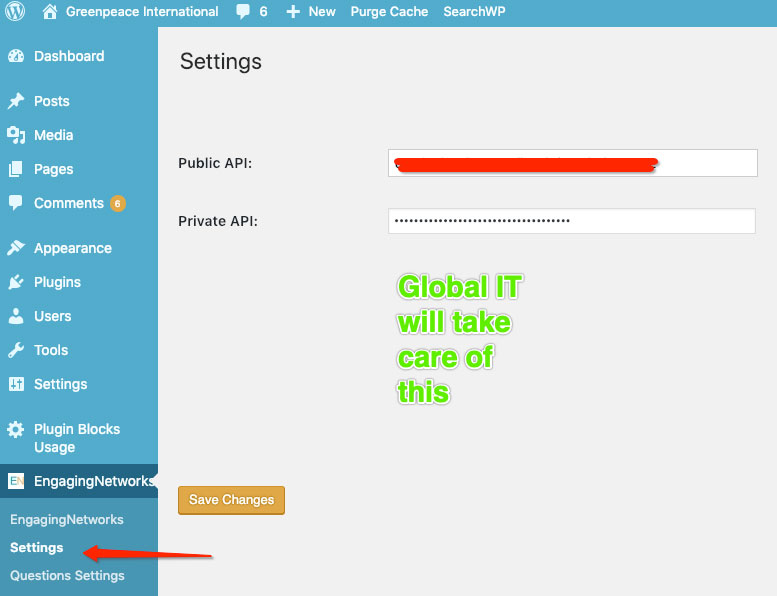
Task: Click the Save Changes button
Action: [231, 500]
